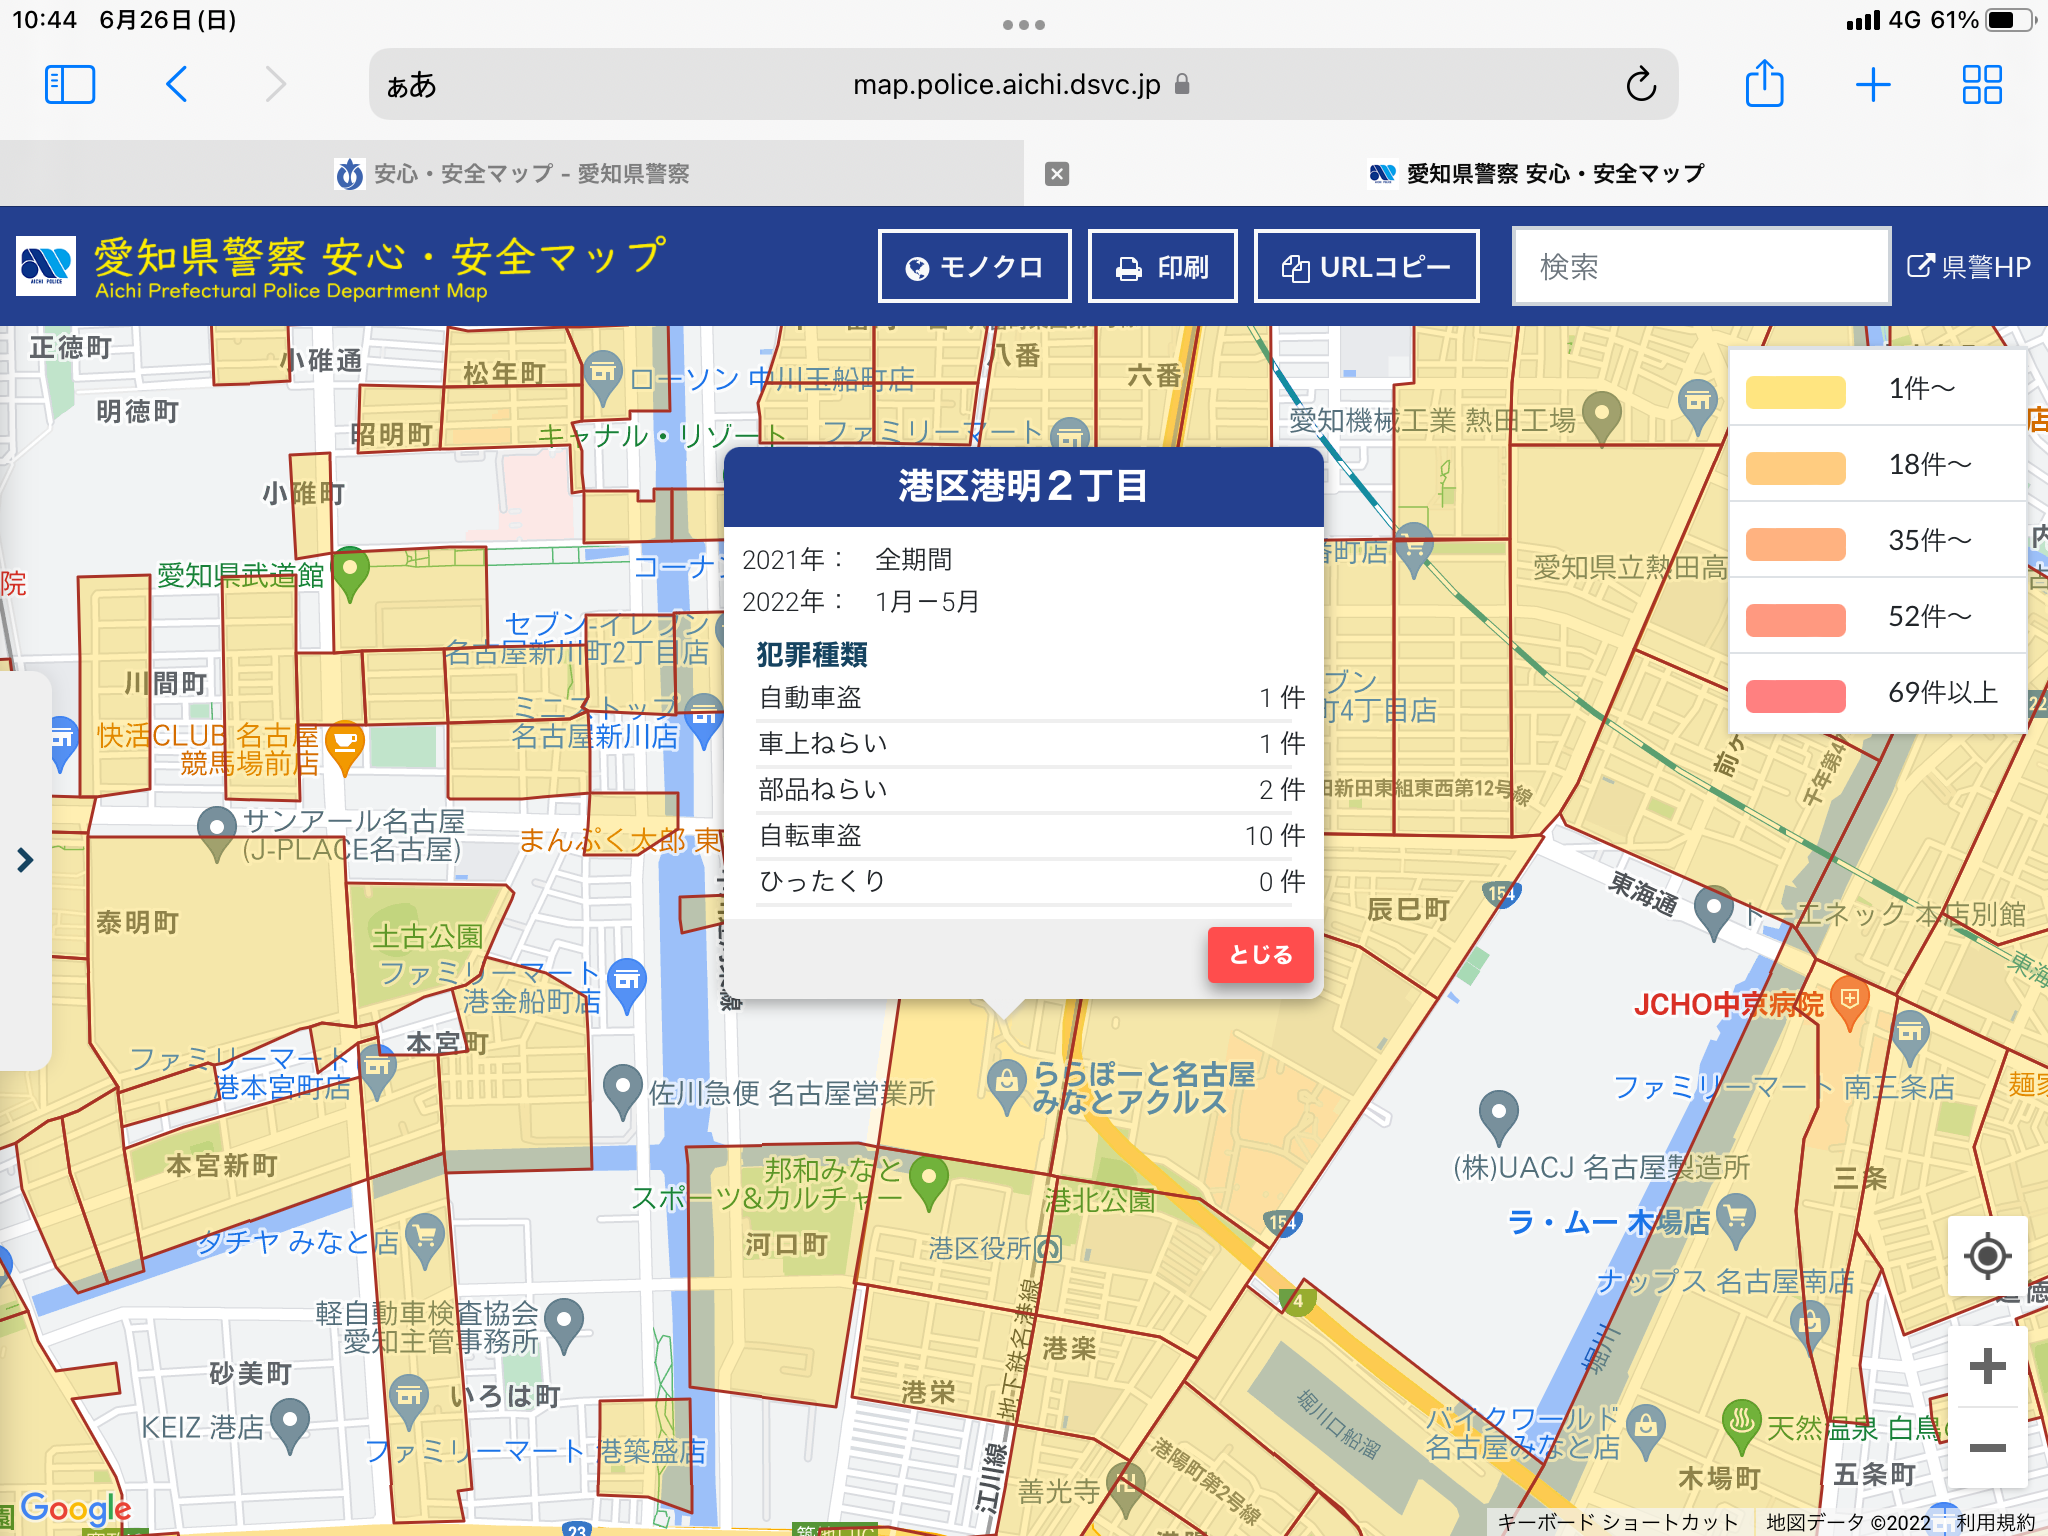Go forward to the next page

tap(275, 85)
